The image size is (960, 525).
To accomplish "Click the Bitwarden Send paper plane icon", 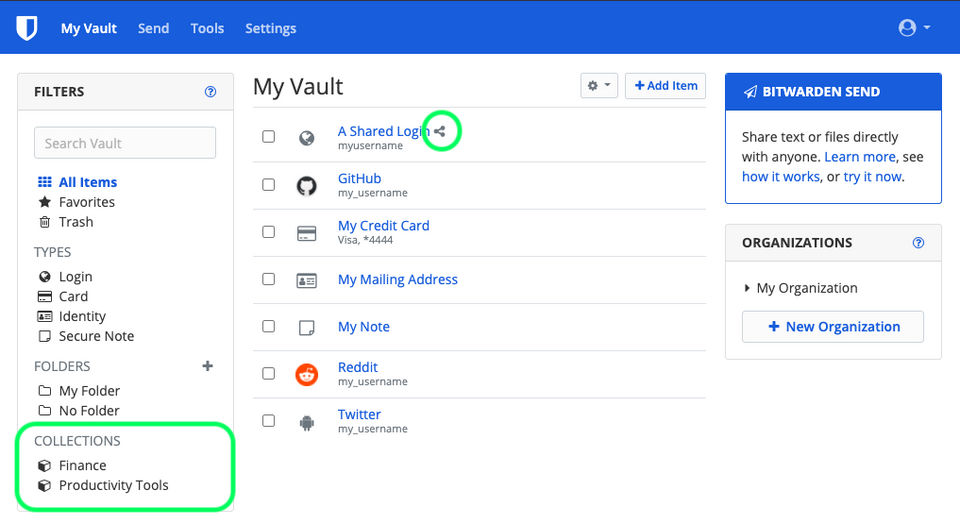I will click(751, 92).
